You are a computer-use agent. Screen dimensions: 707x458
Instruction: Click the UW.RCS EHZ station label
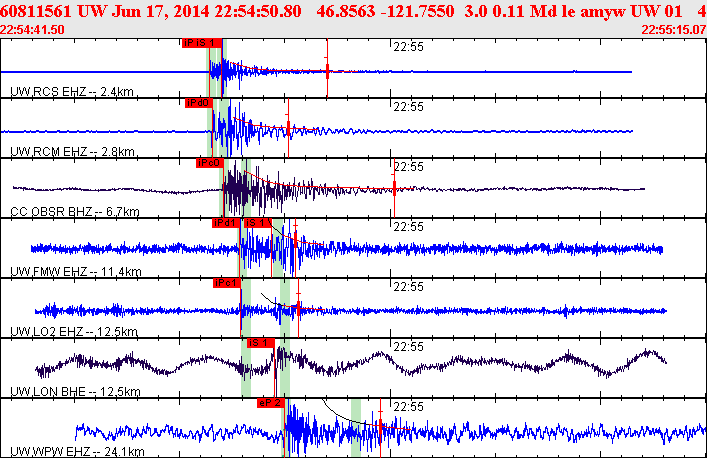click(x=71, y=92)
